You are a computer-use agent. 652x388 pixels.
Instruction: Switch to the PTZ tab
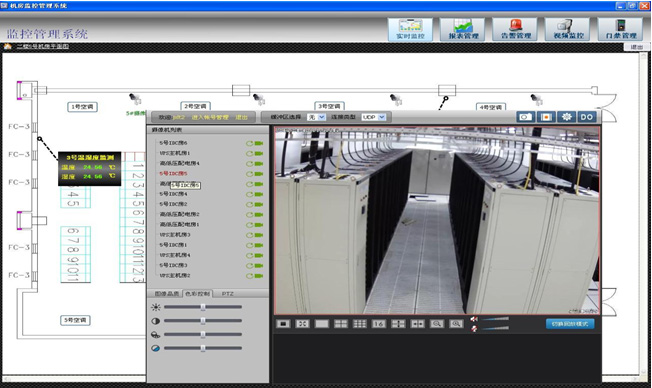tap(227, 294)
